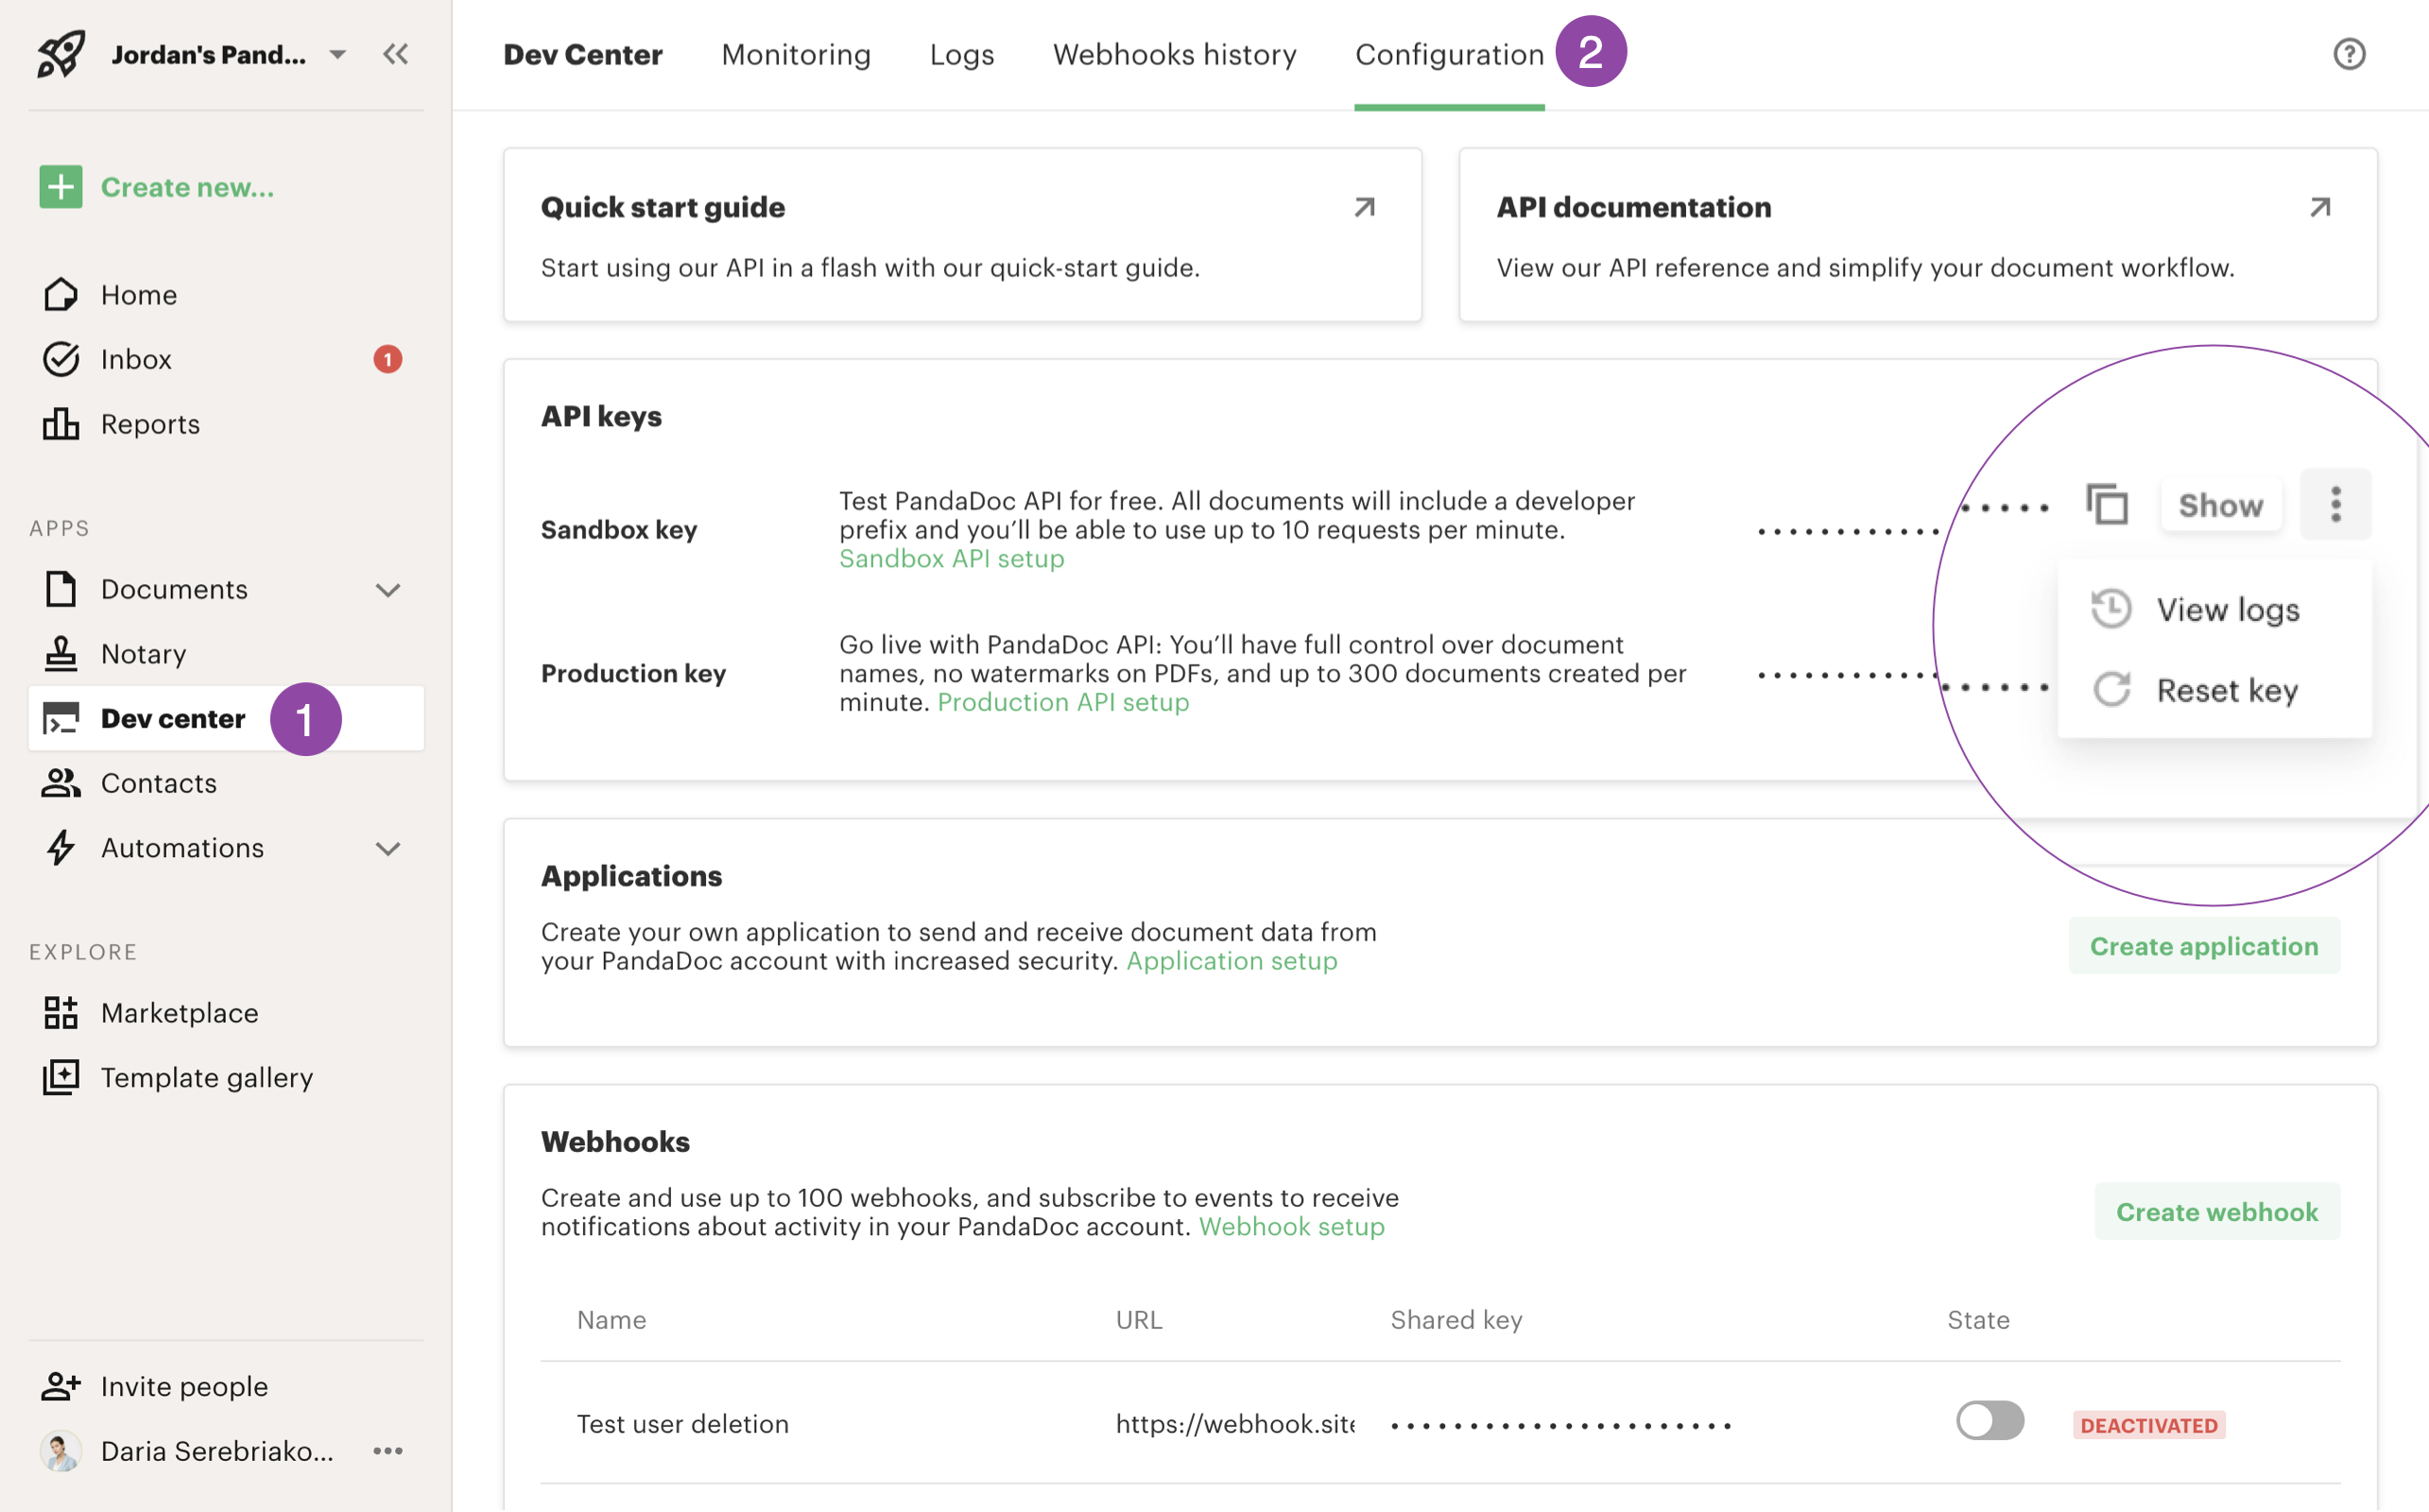Collapse the sidebar with double chevron icon
Image resolution: width=2429 pixels, height=1512 pixels.
396,54
